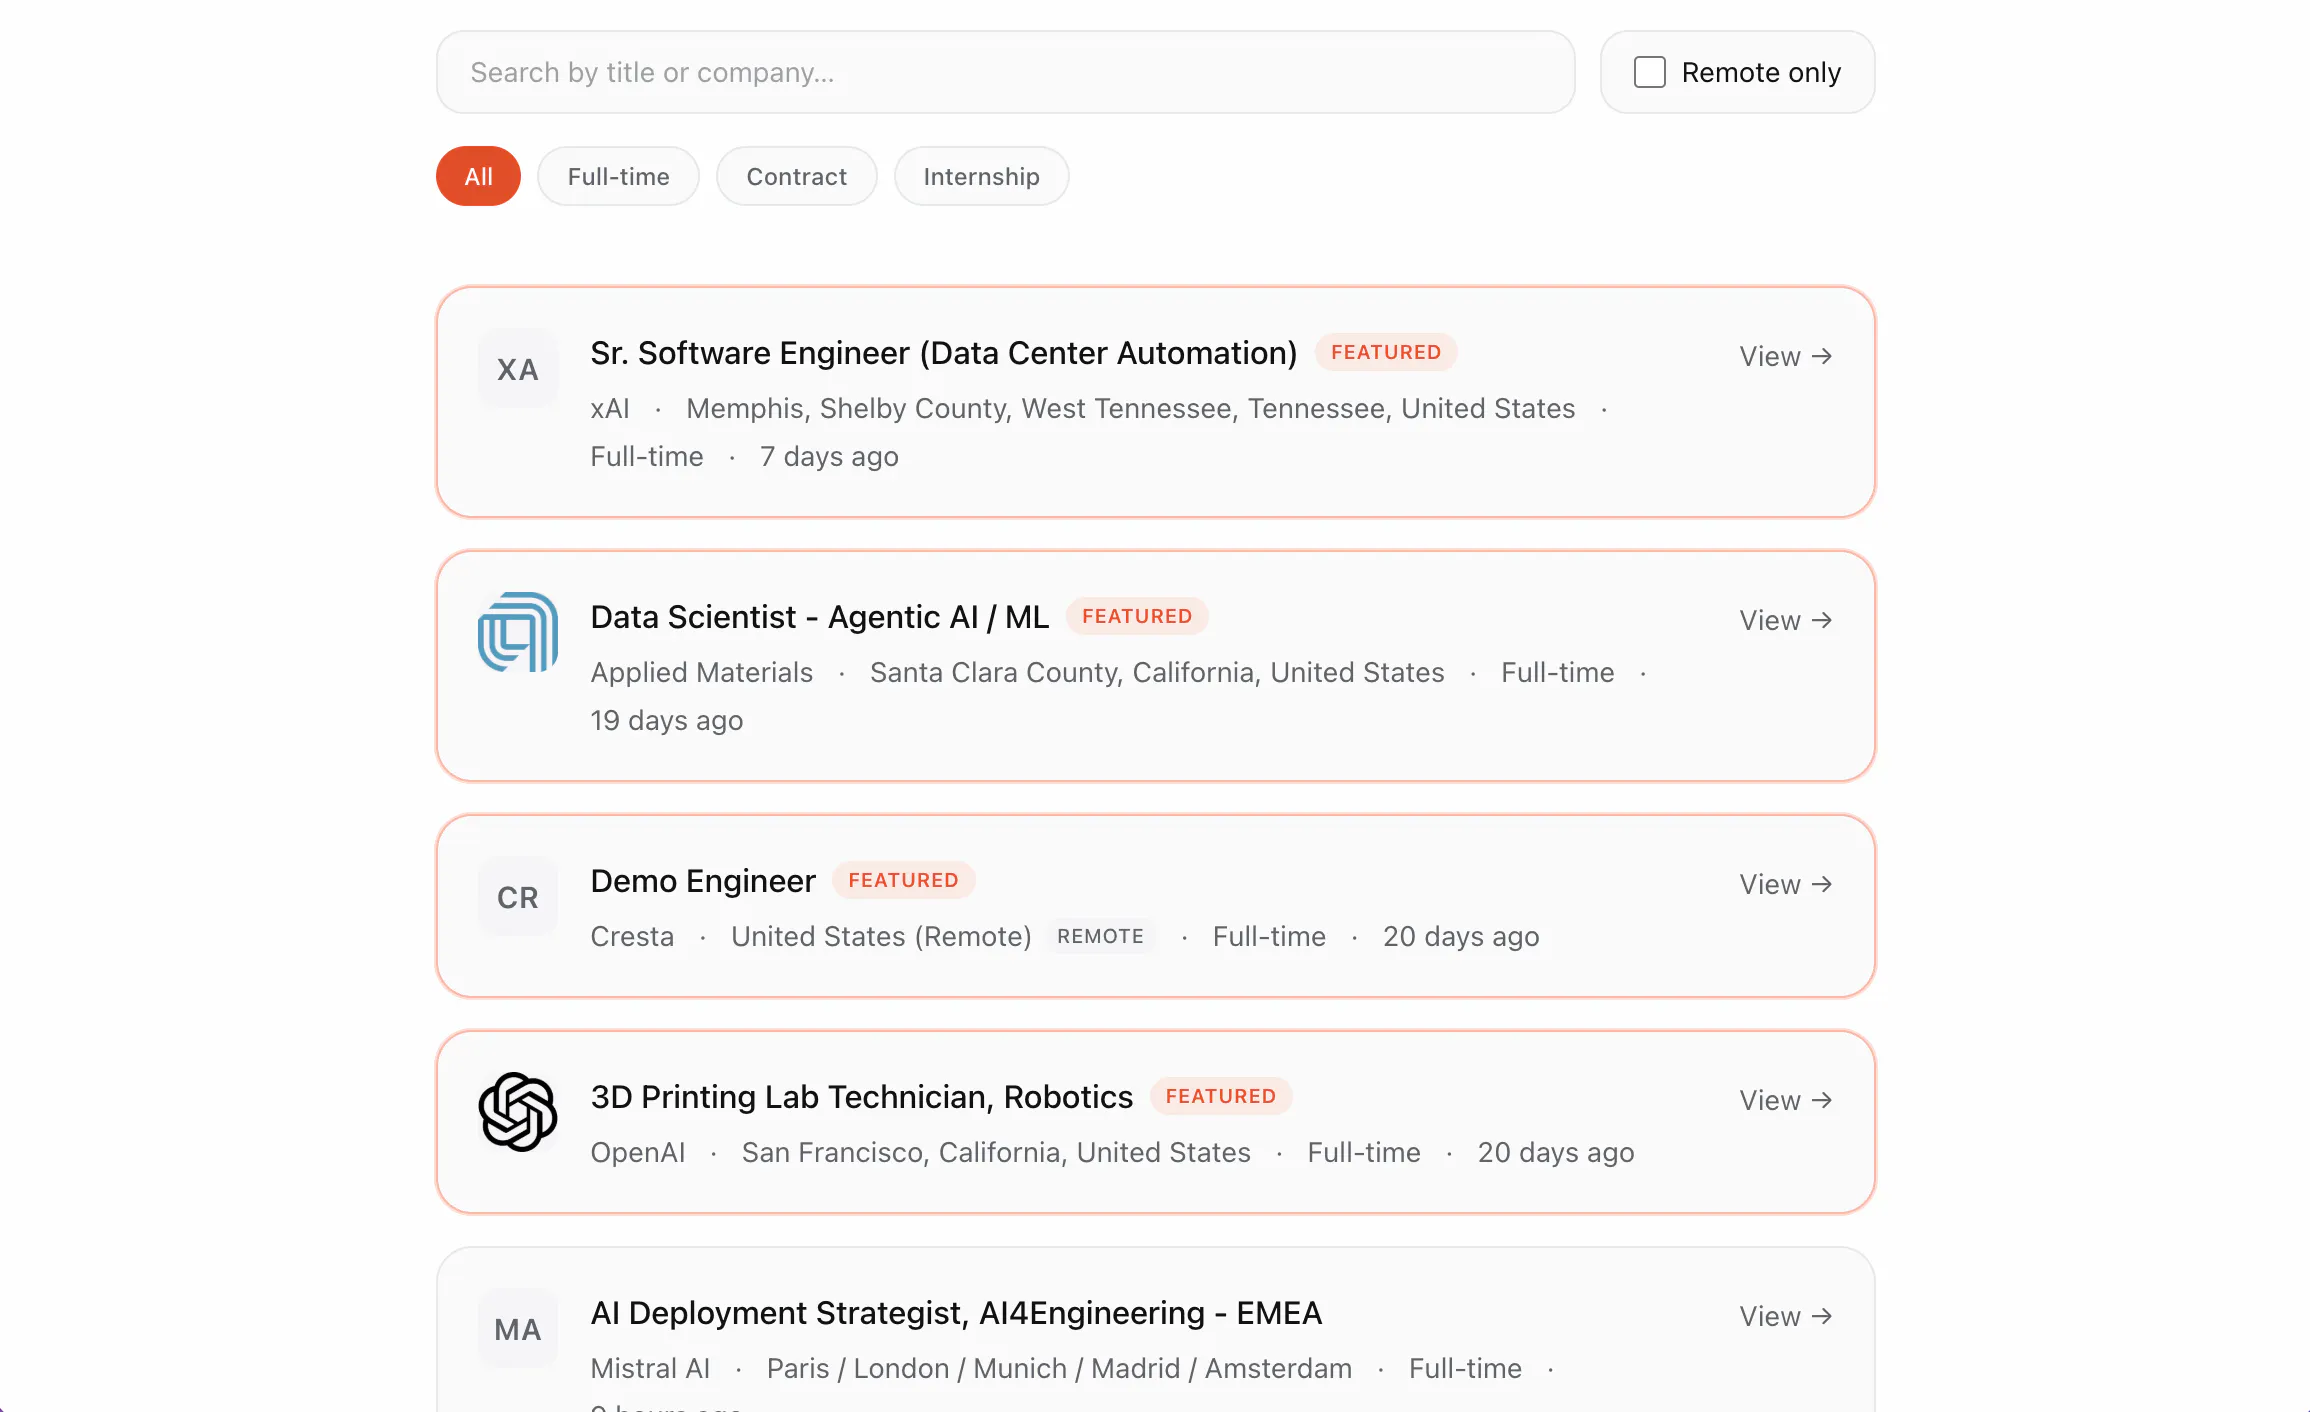Click United States (Remote) location text
The height and width of the screenshot is (1412, 2310).
point(881,936)
